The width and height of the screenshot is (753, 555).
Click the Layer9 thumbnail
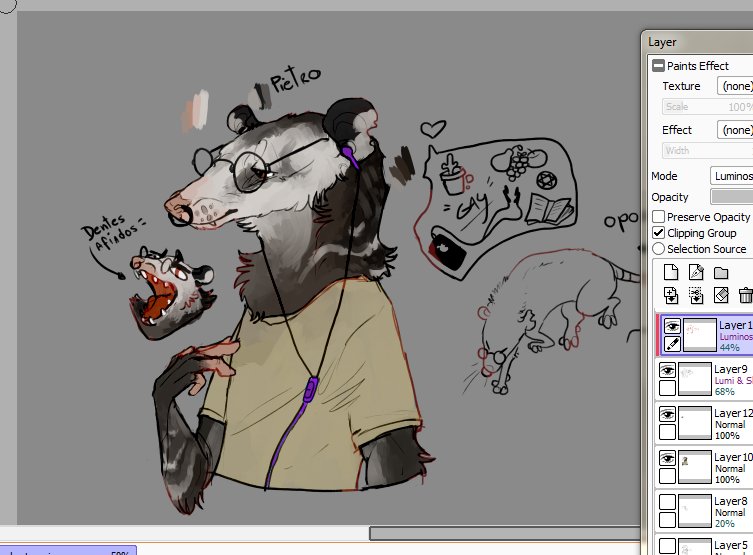[694, 379]
